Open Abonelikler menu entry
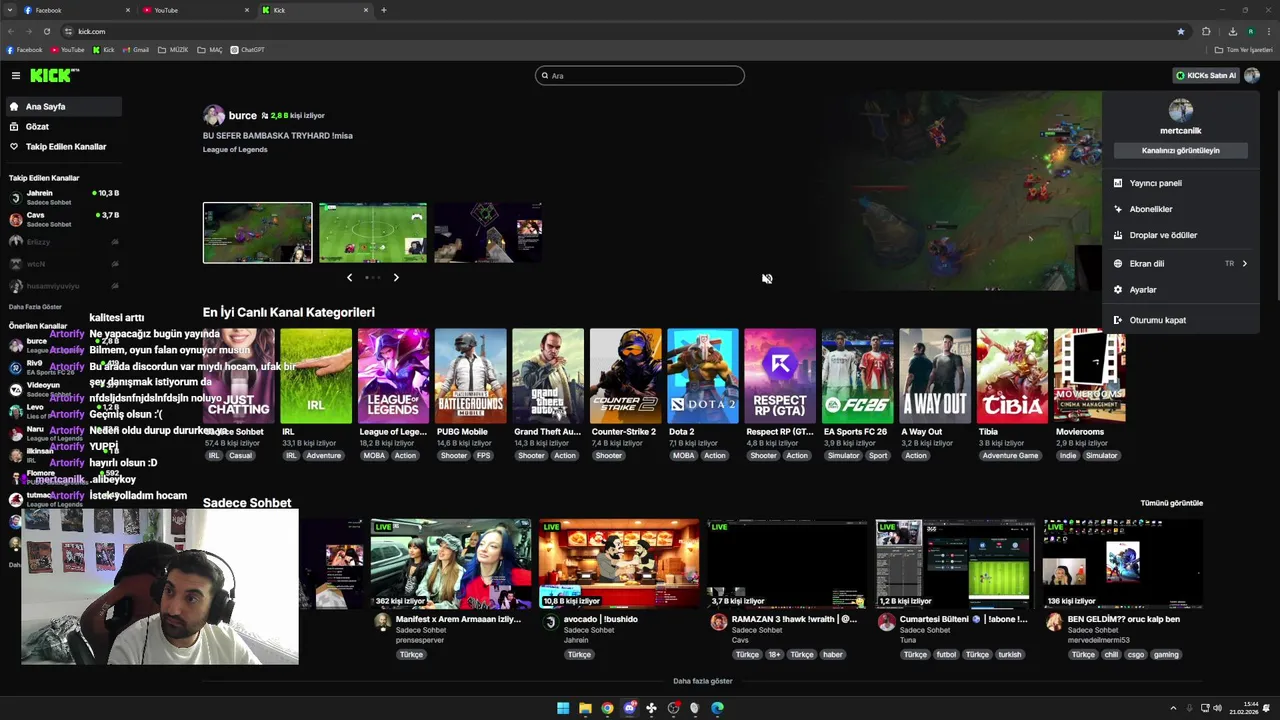Screen dimensions: 1280x720 pyautogui.click(x=1181, y=209)
